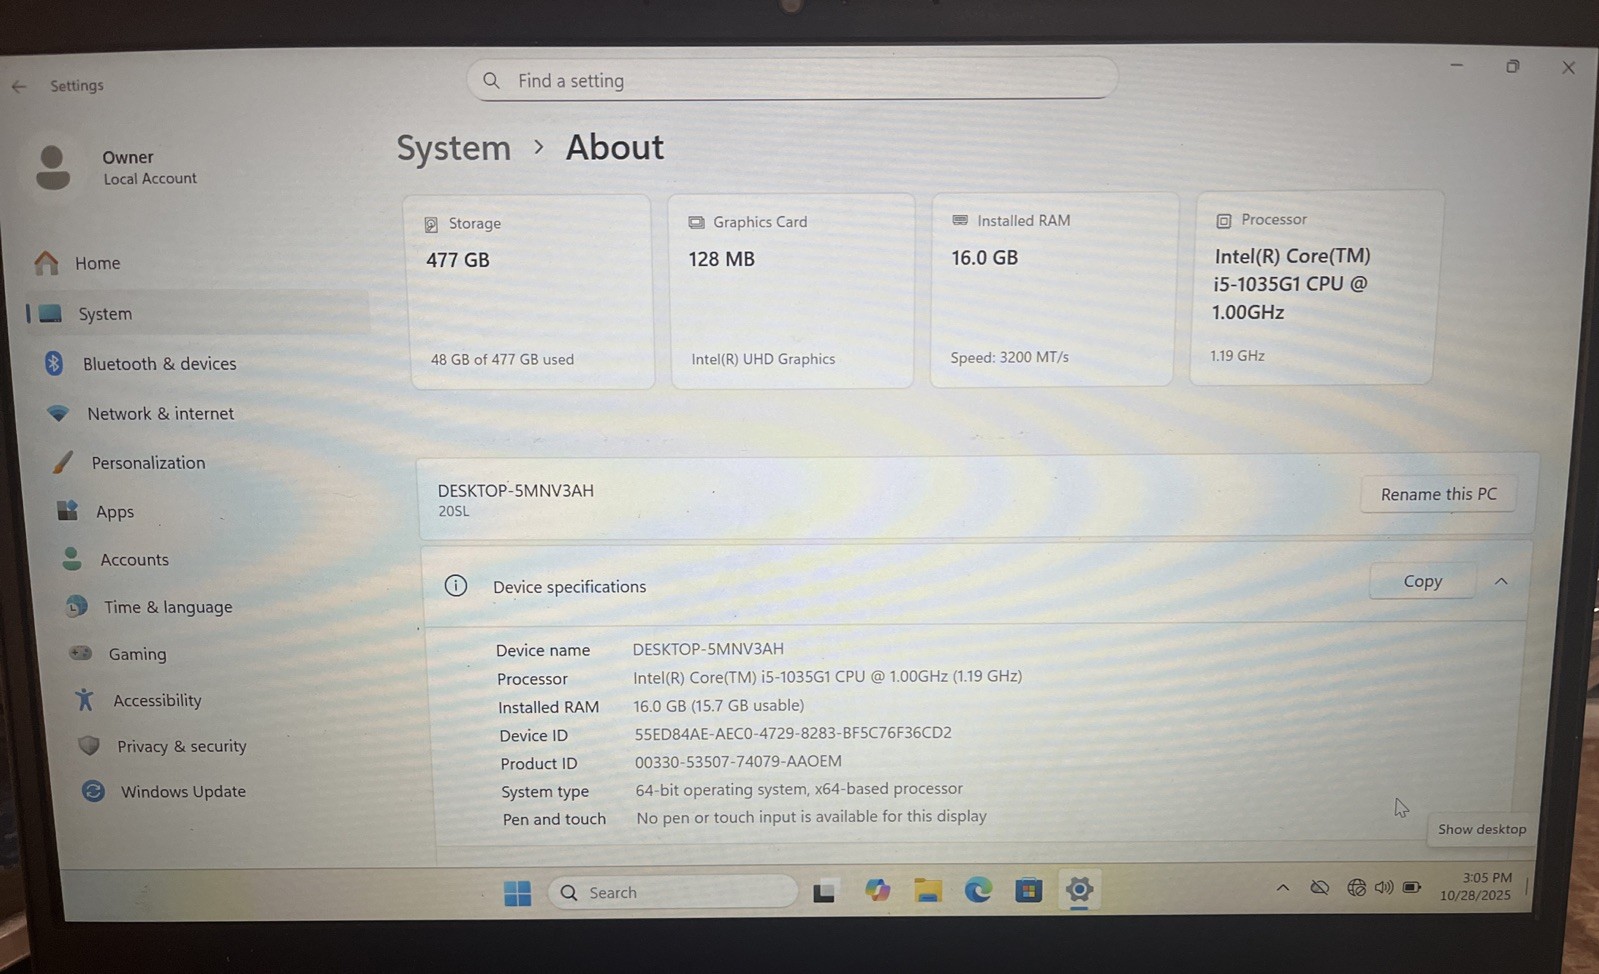Go to Personalization settings
1599x974 pixels.
click(130, 463)
